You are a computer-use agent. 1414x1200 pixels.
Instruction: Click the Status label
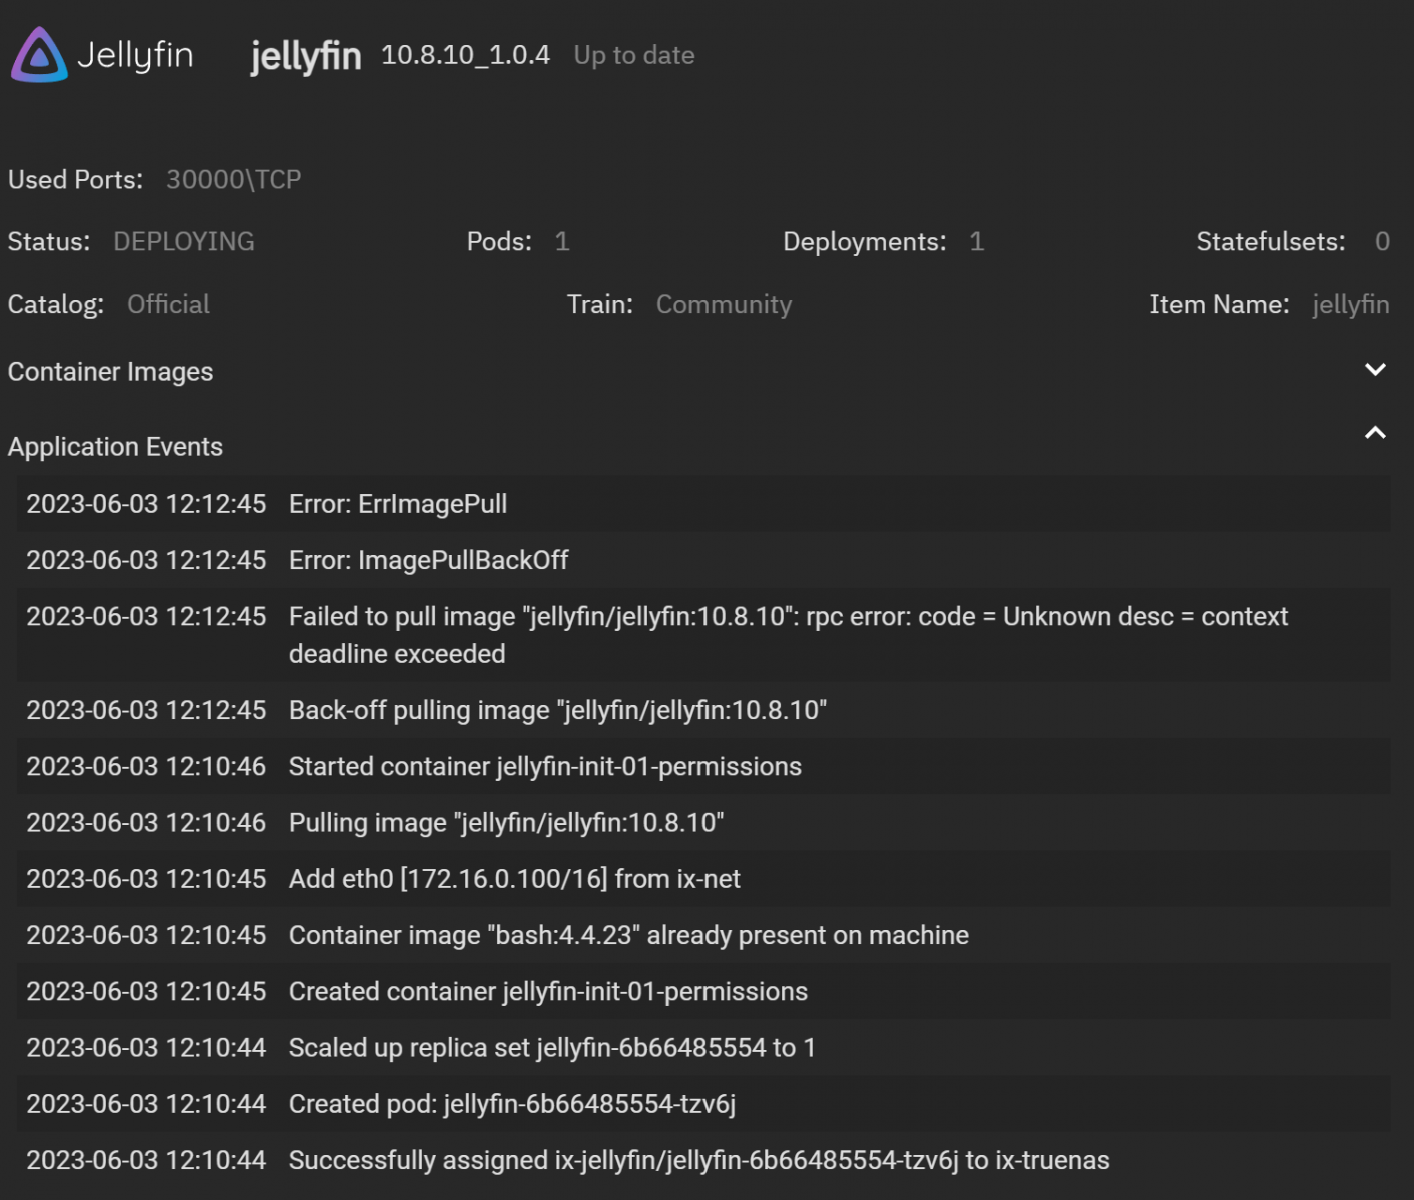(49, 242)
